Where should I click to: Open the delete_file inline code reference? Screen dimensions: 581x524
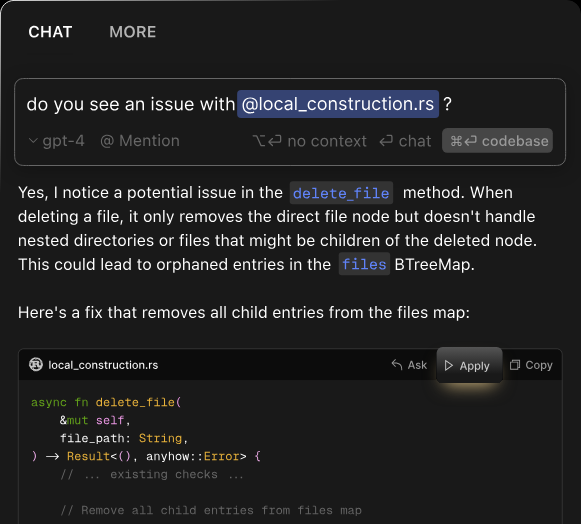click(341, 193)
